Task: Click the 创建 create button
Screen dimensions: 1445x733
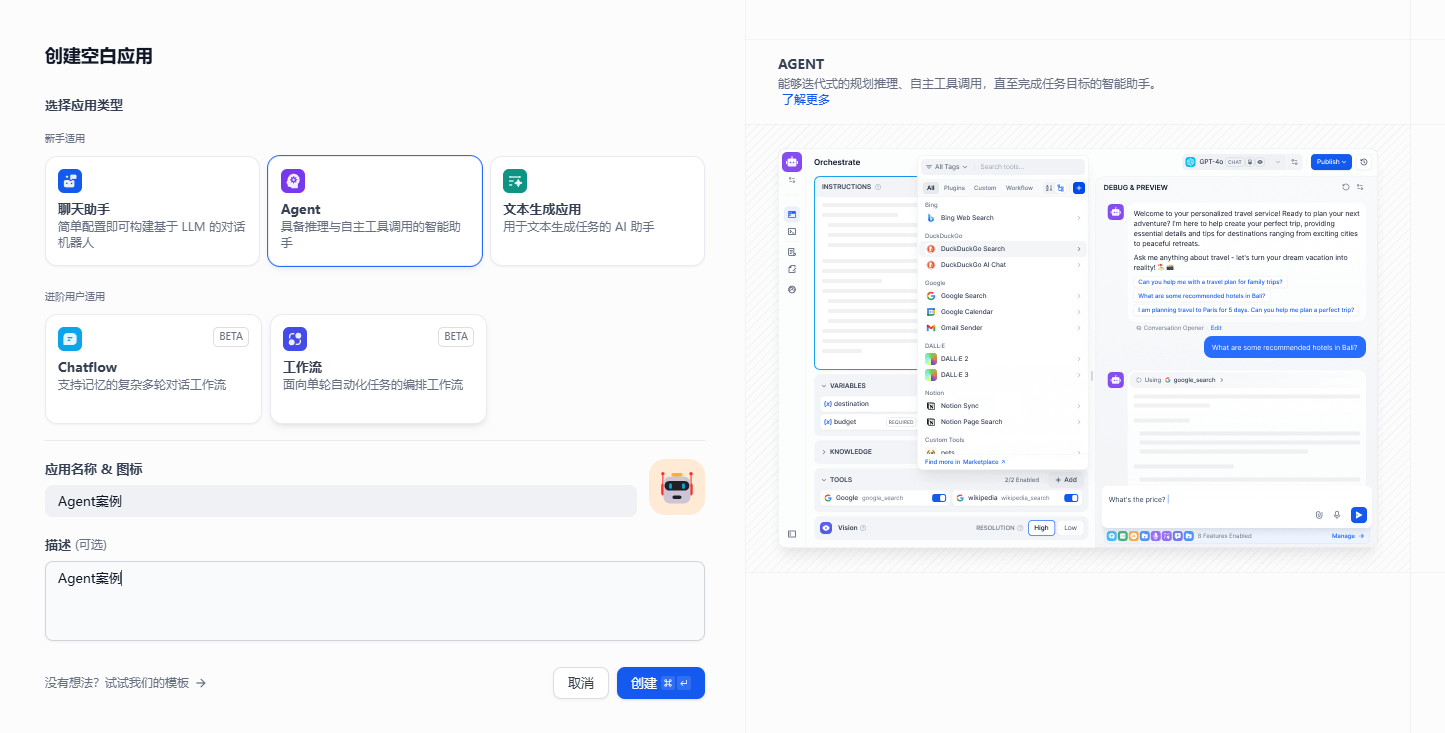Action: click(x=660, y=683)
